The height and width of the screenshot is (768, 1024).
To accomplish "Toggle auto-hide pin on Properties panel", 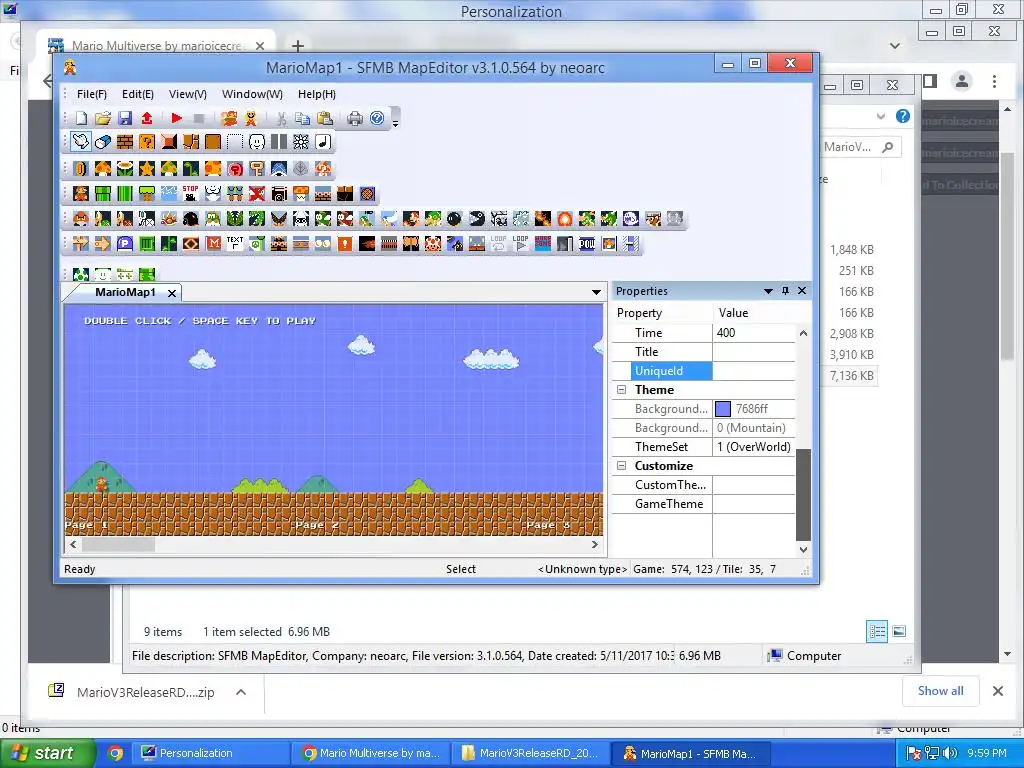I will tap(786, 291).
